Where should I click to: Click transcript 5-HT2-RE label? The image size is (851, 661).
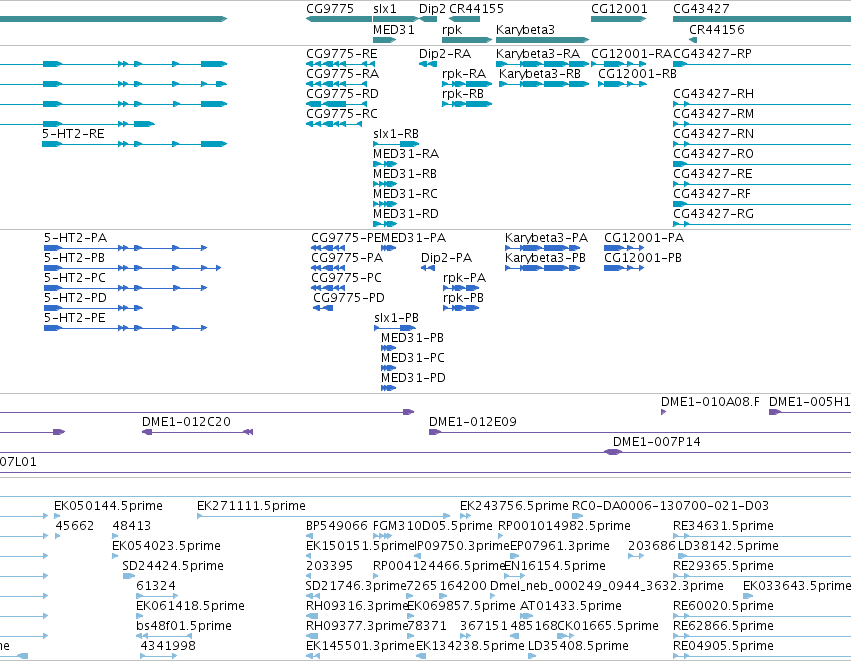point(73,134)
